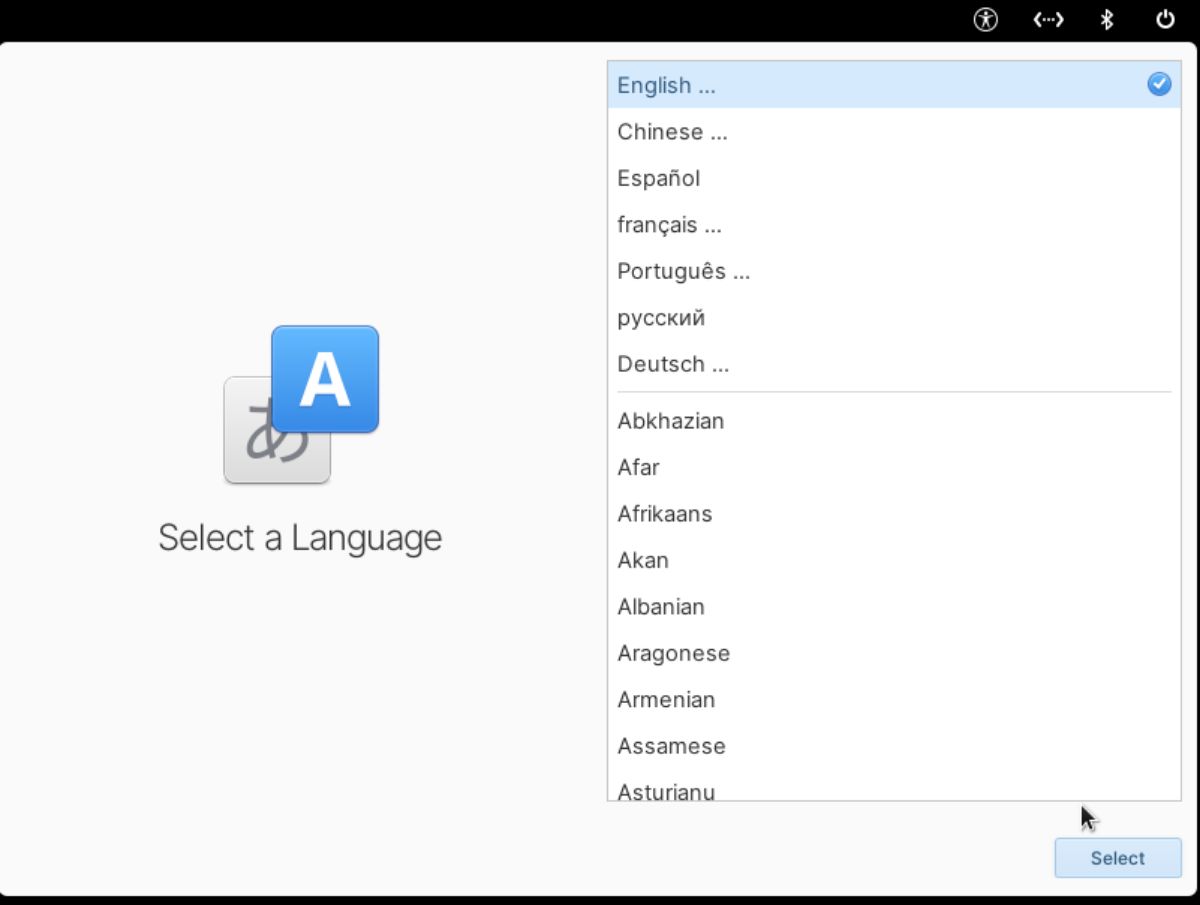Select Aragonese language
Image resolution: width=1200 pixels, height=905 pixels.
[894, 653]
